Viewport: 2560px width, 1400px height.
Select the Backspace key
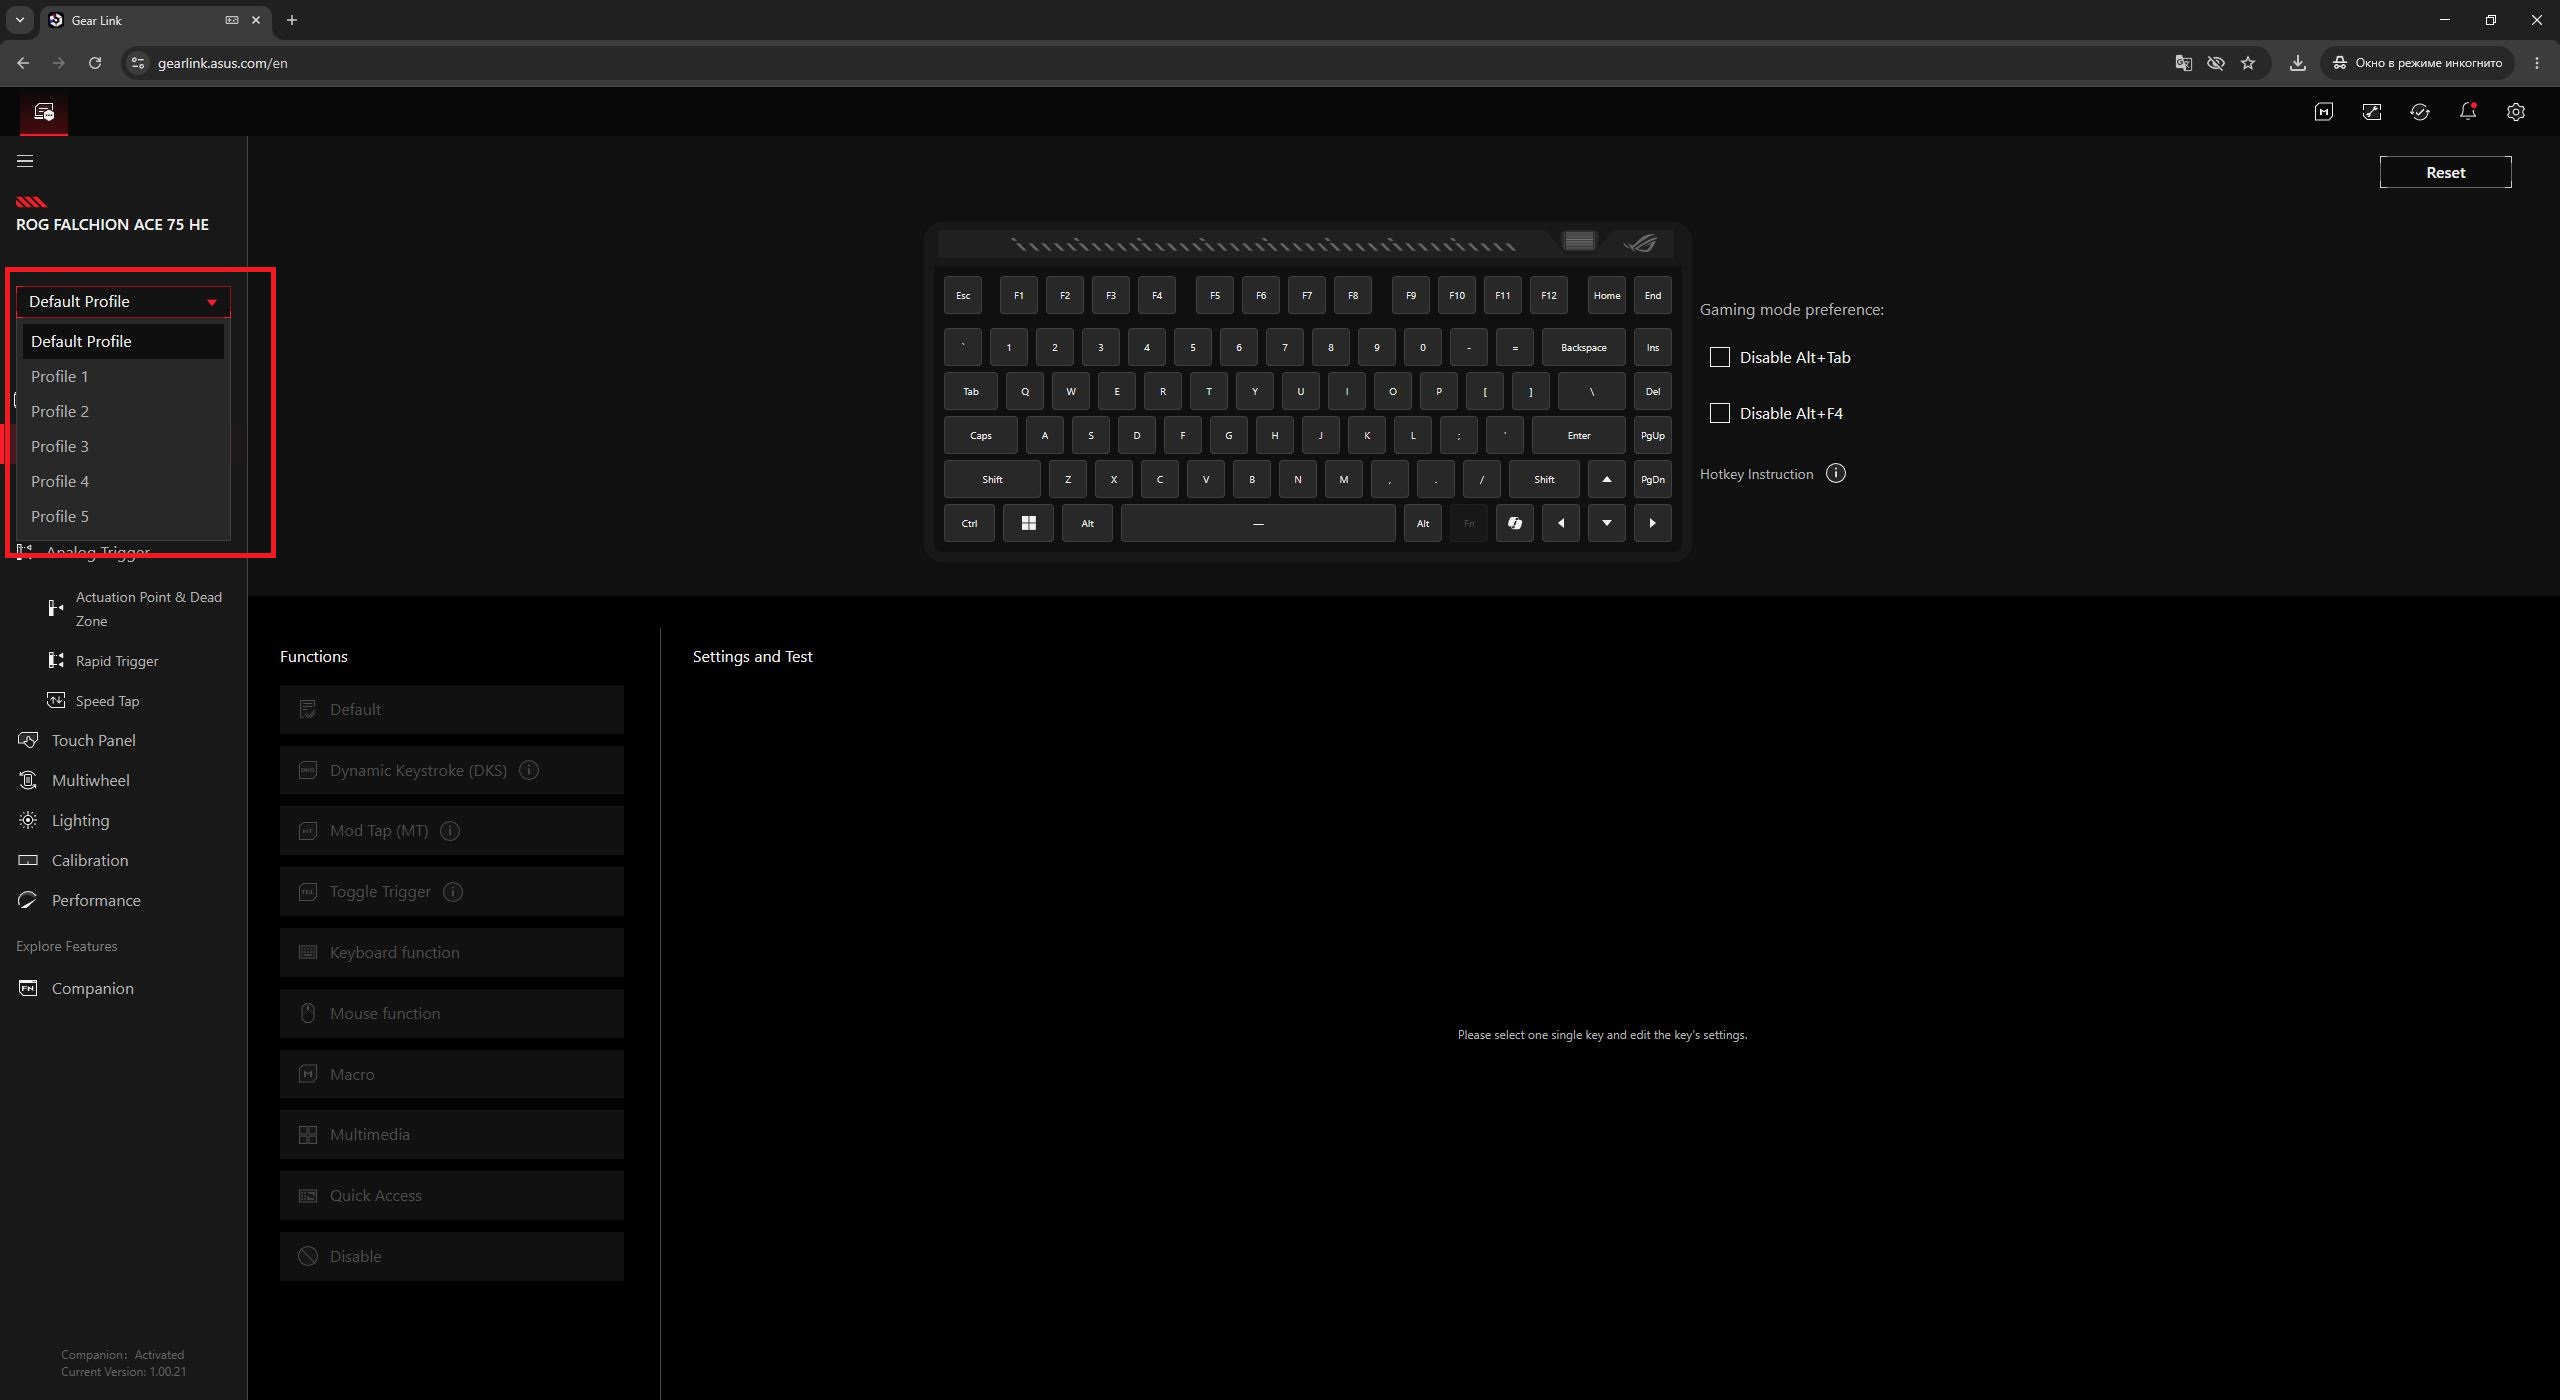coord(1584,348)
